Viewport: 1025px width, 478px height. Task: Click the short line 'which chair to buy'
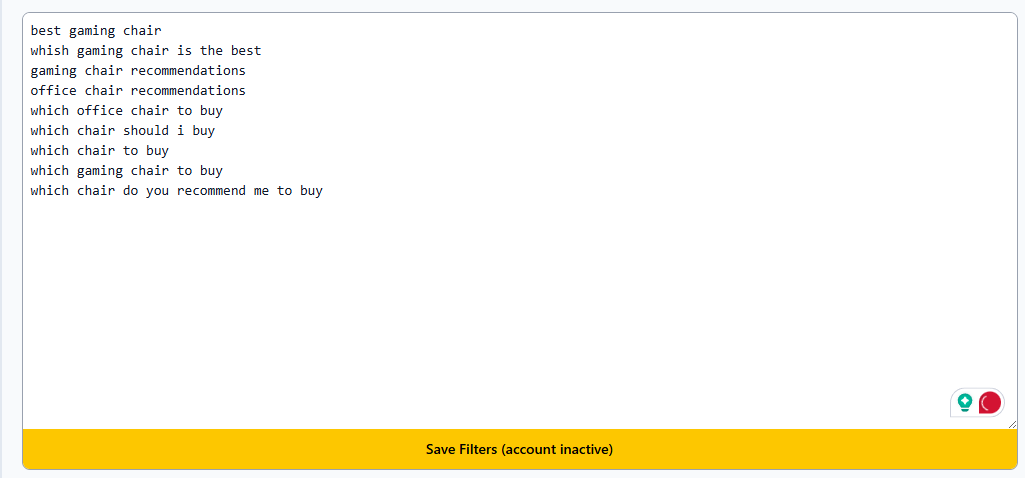pyautogui.click(x=100, y=150)
